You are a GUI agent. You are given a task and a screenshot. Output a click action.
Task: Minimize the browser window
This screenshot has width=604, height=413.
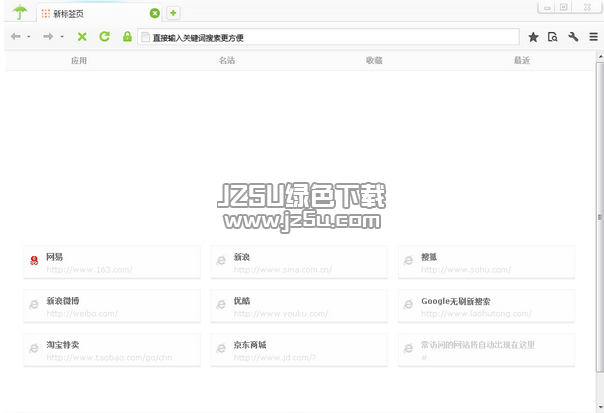[547, 7]
